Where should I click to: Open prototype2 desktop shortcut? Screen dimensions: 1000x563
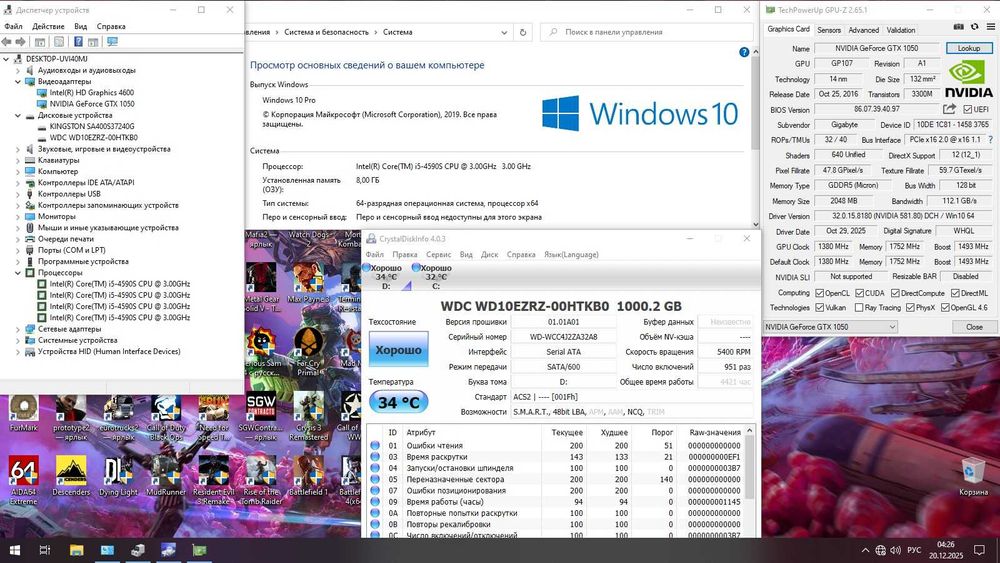(71, 418)
